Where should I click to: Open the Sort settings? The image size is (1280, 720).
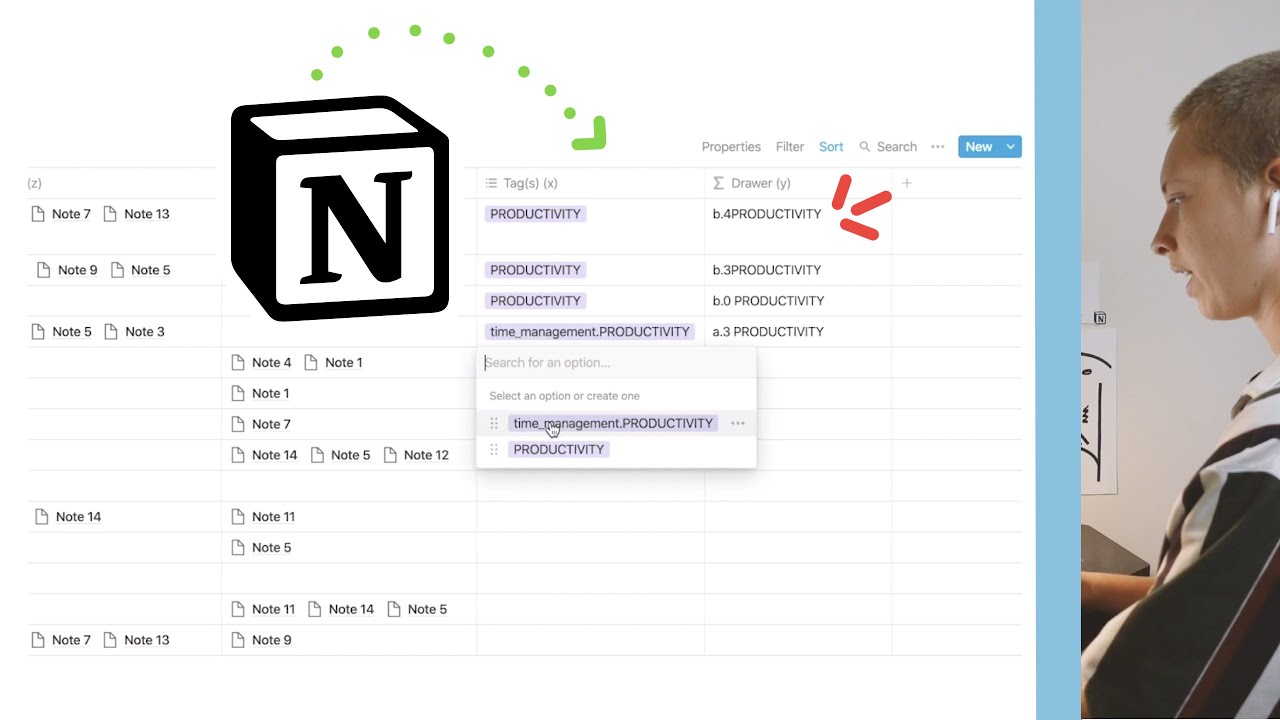coord(831,146)
